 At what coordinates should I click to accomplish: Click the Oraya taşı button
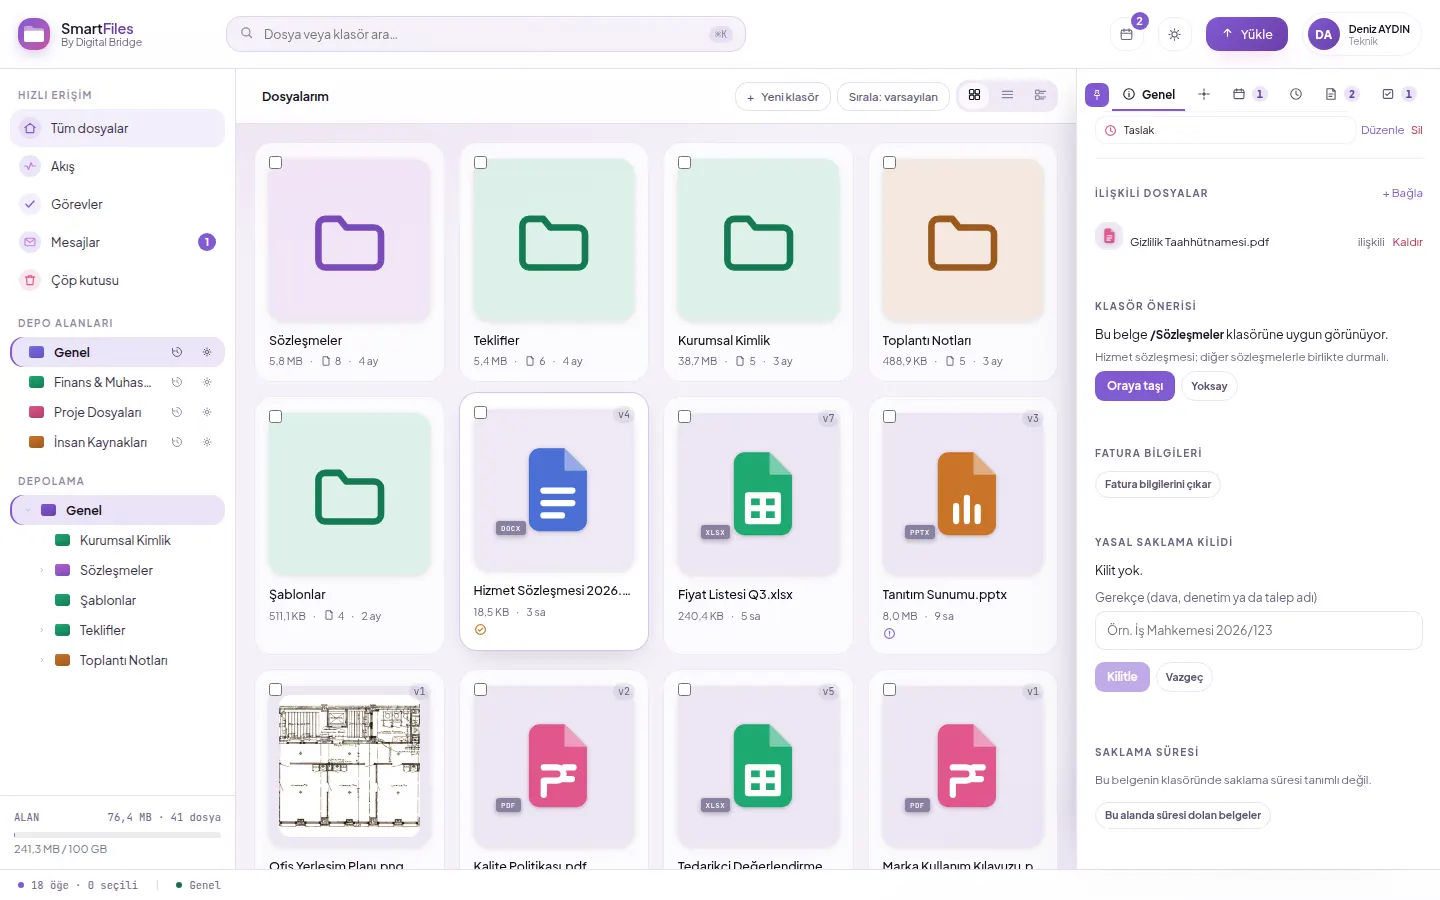(x=1135, y=386)
